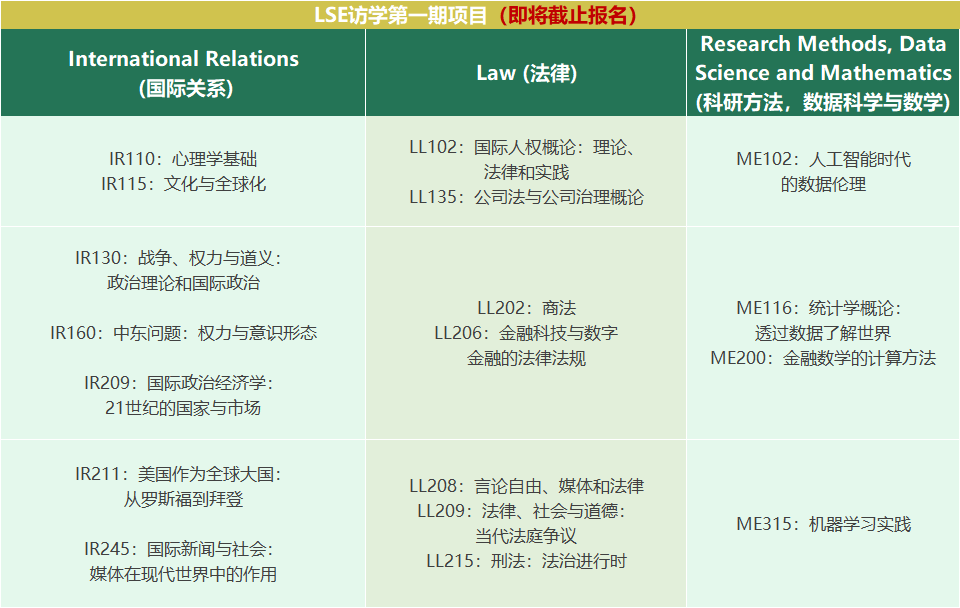The width and height of the screenshot is (960, 608).
Task: Click course 'IR245: 国际新闻与社会'
Action: click(x=178, y=549)
